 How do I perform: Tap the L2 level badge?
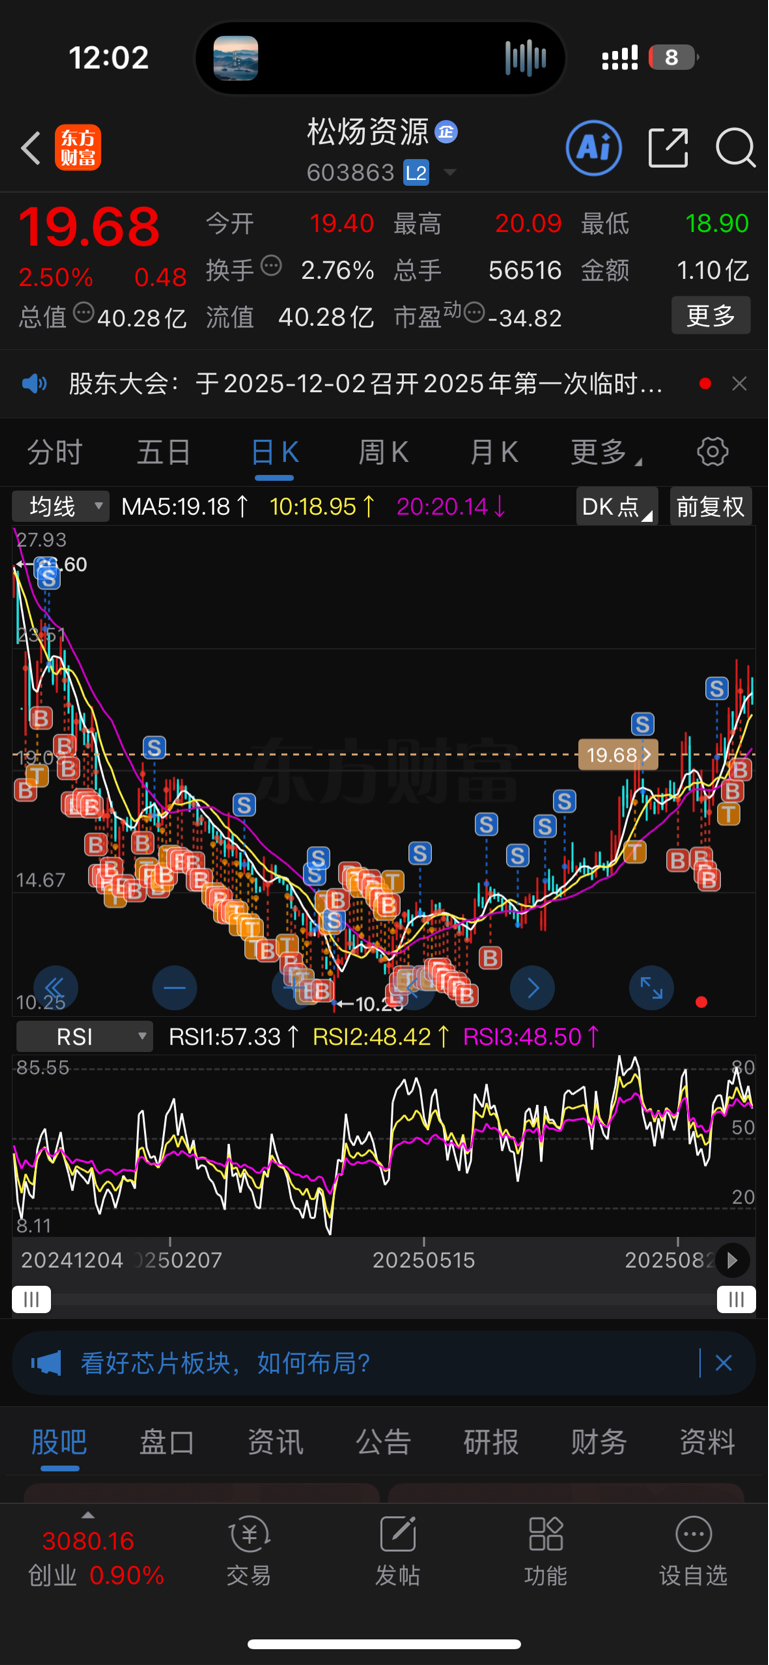coord(416,173)
